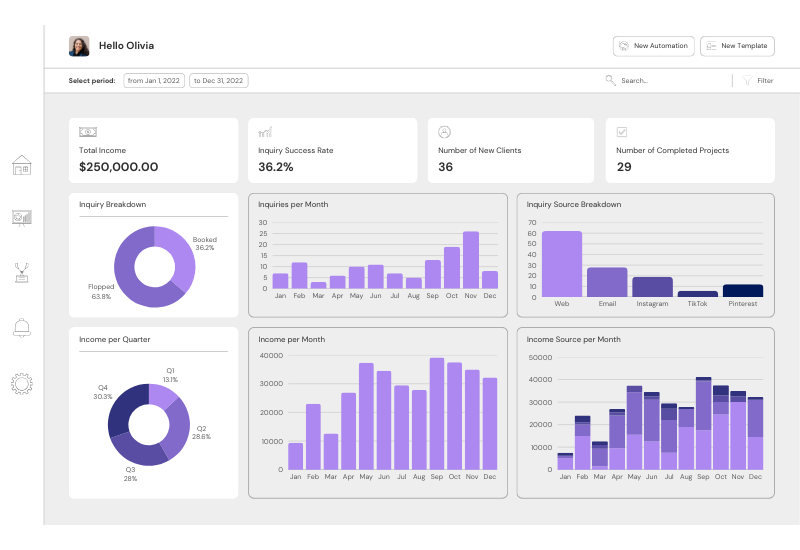Click the filter funnel icon
Image resolution: width=800 pixels, height=550 pixels.
point(747,80)
